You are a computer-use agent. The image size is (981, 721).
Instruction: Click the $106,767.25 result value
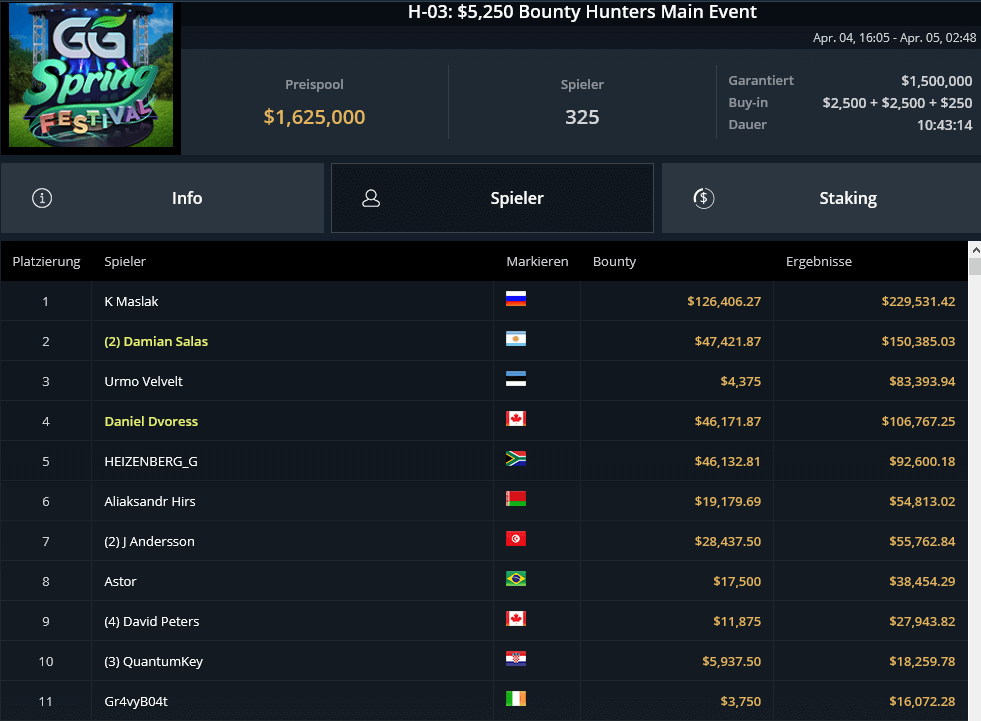[918, 422]
